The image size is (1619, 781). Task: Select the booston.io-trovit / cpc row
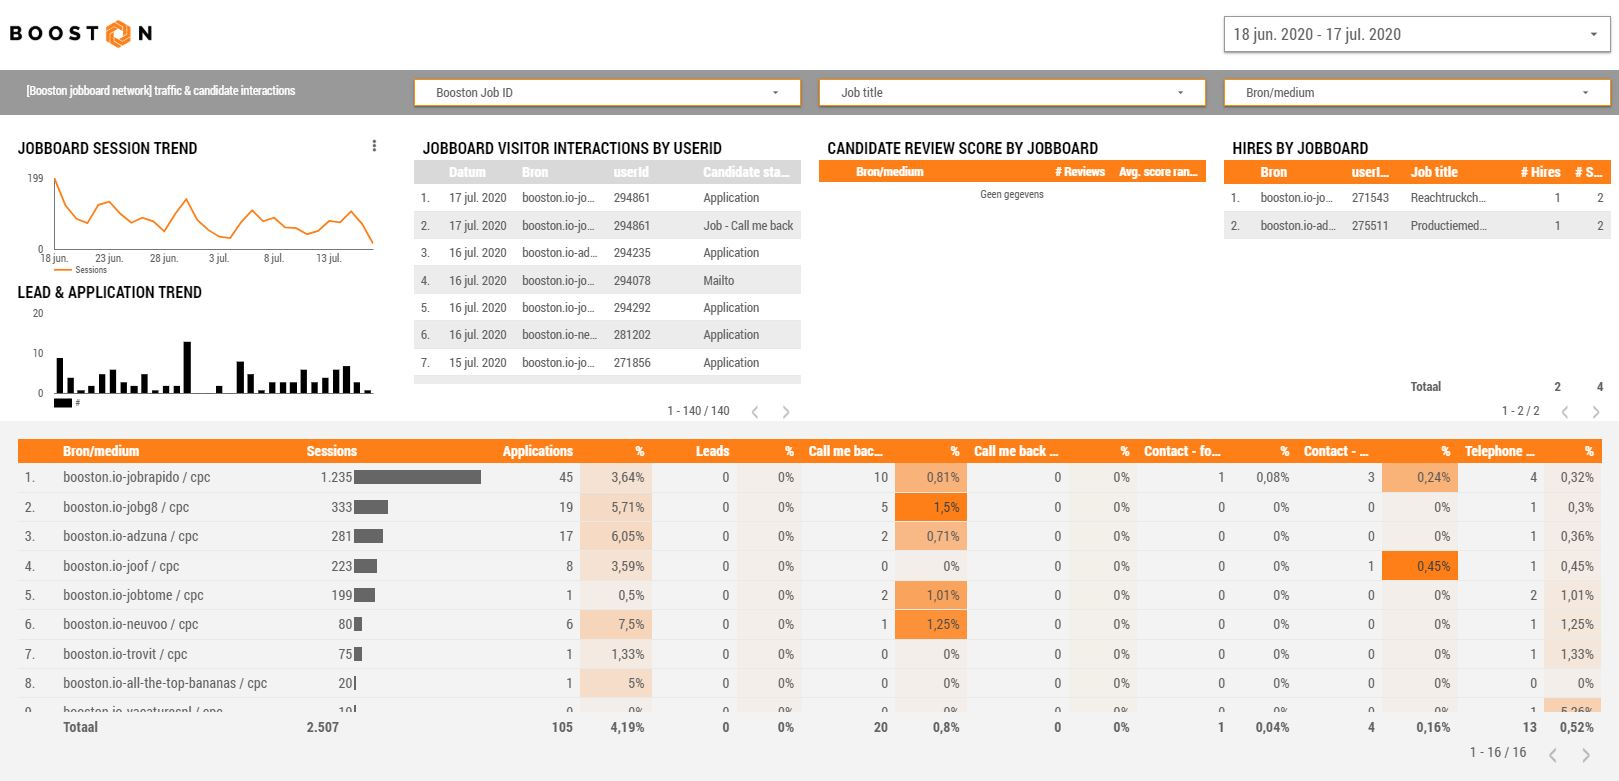point(809,654)
